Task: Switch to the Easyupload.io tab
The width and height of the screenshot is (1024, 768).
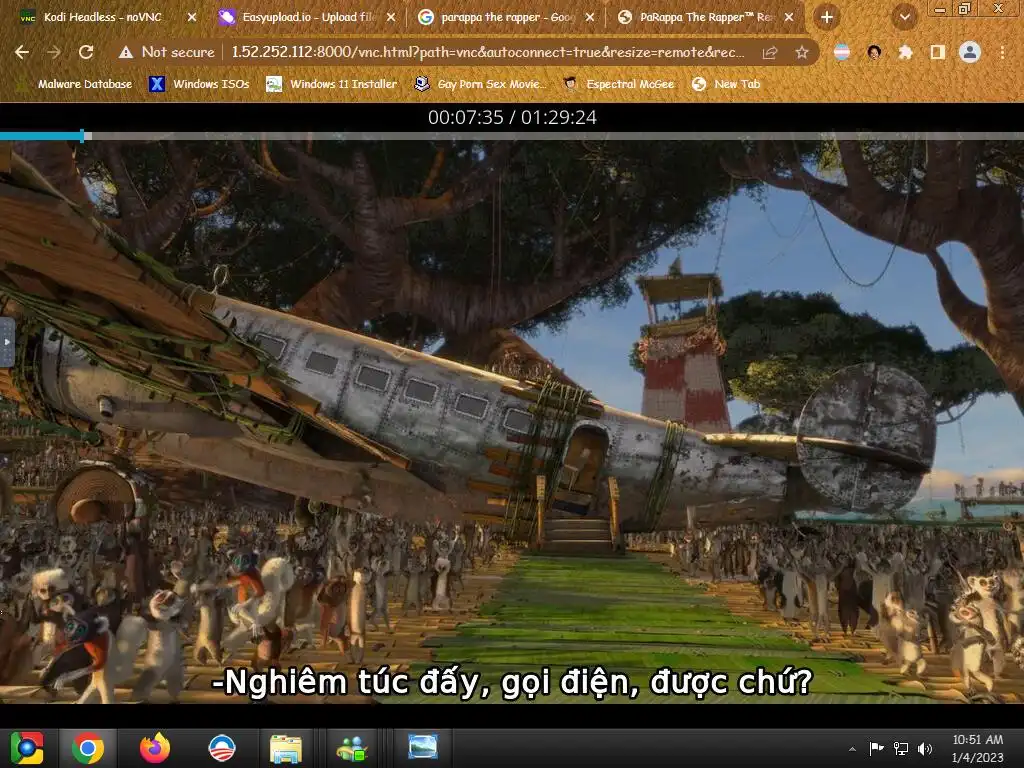Action: click(307, 17)
